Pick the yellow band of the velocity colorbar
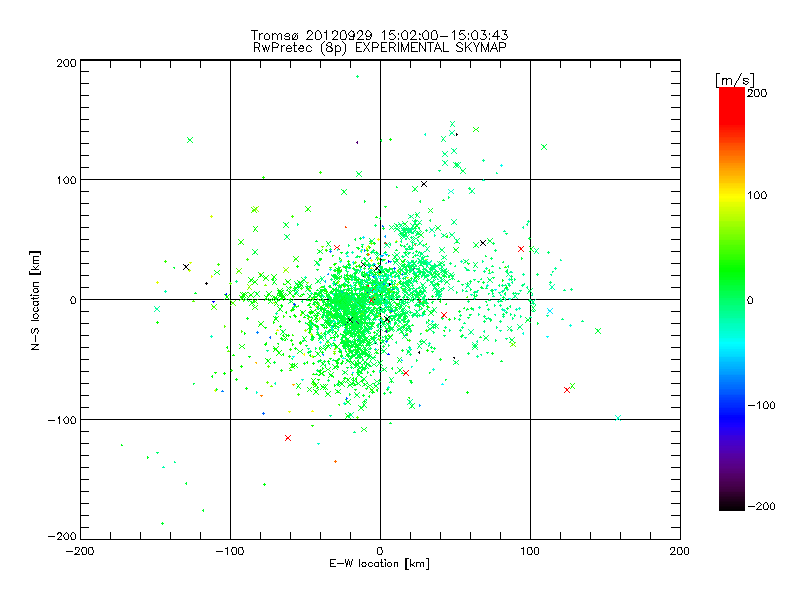This screenshot has height=600, width=800. [x=732, y=196]
